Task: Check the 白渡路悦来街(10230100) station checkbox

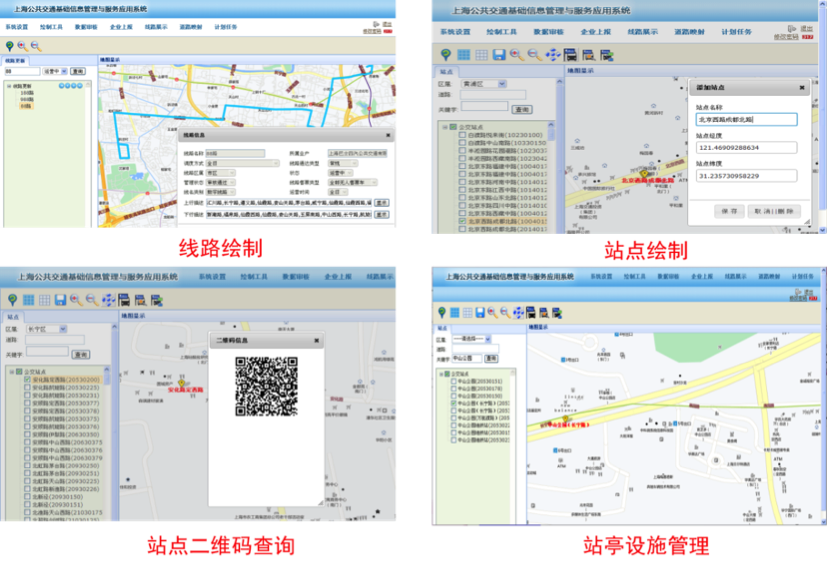Action: [463, 135]
